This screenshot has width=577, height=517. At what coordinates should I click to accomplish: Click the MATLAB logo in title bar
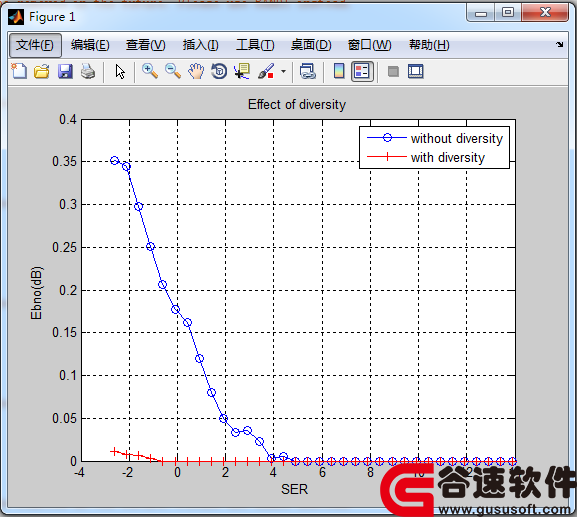[16, 17]
